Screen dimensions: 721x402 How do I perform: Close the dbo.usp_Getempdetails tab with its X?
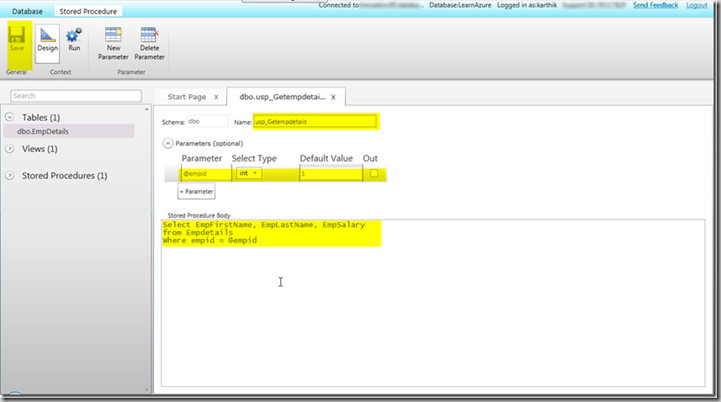click(334, 97)
